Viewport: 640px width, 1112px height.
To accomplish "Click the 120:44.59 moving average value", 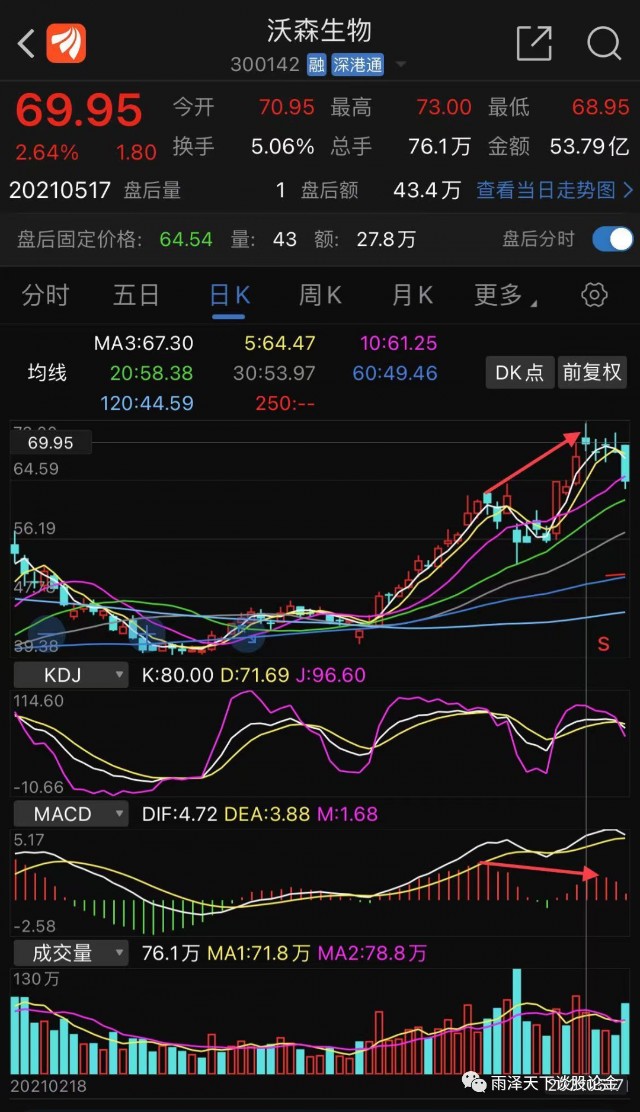I will point(147,403).
